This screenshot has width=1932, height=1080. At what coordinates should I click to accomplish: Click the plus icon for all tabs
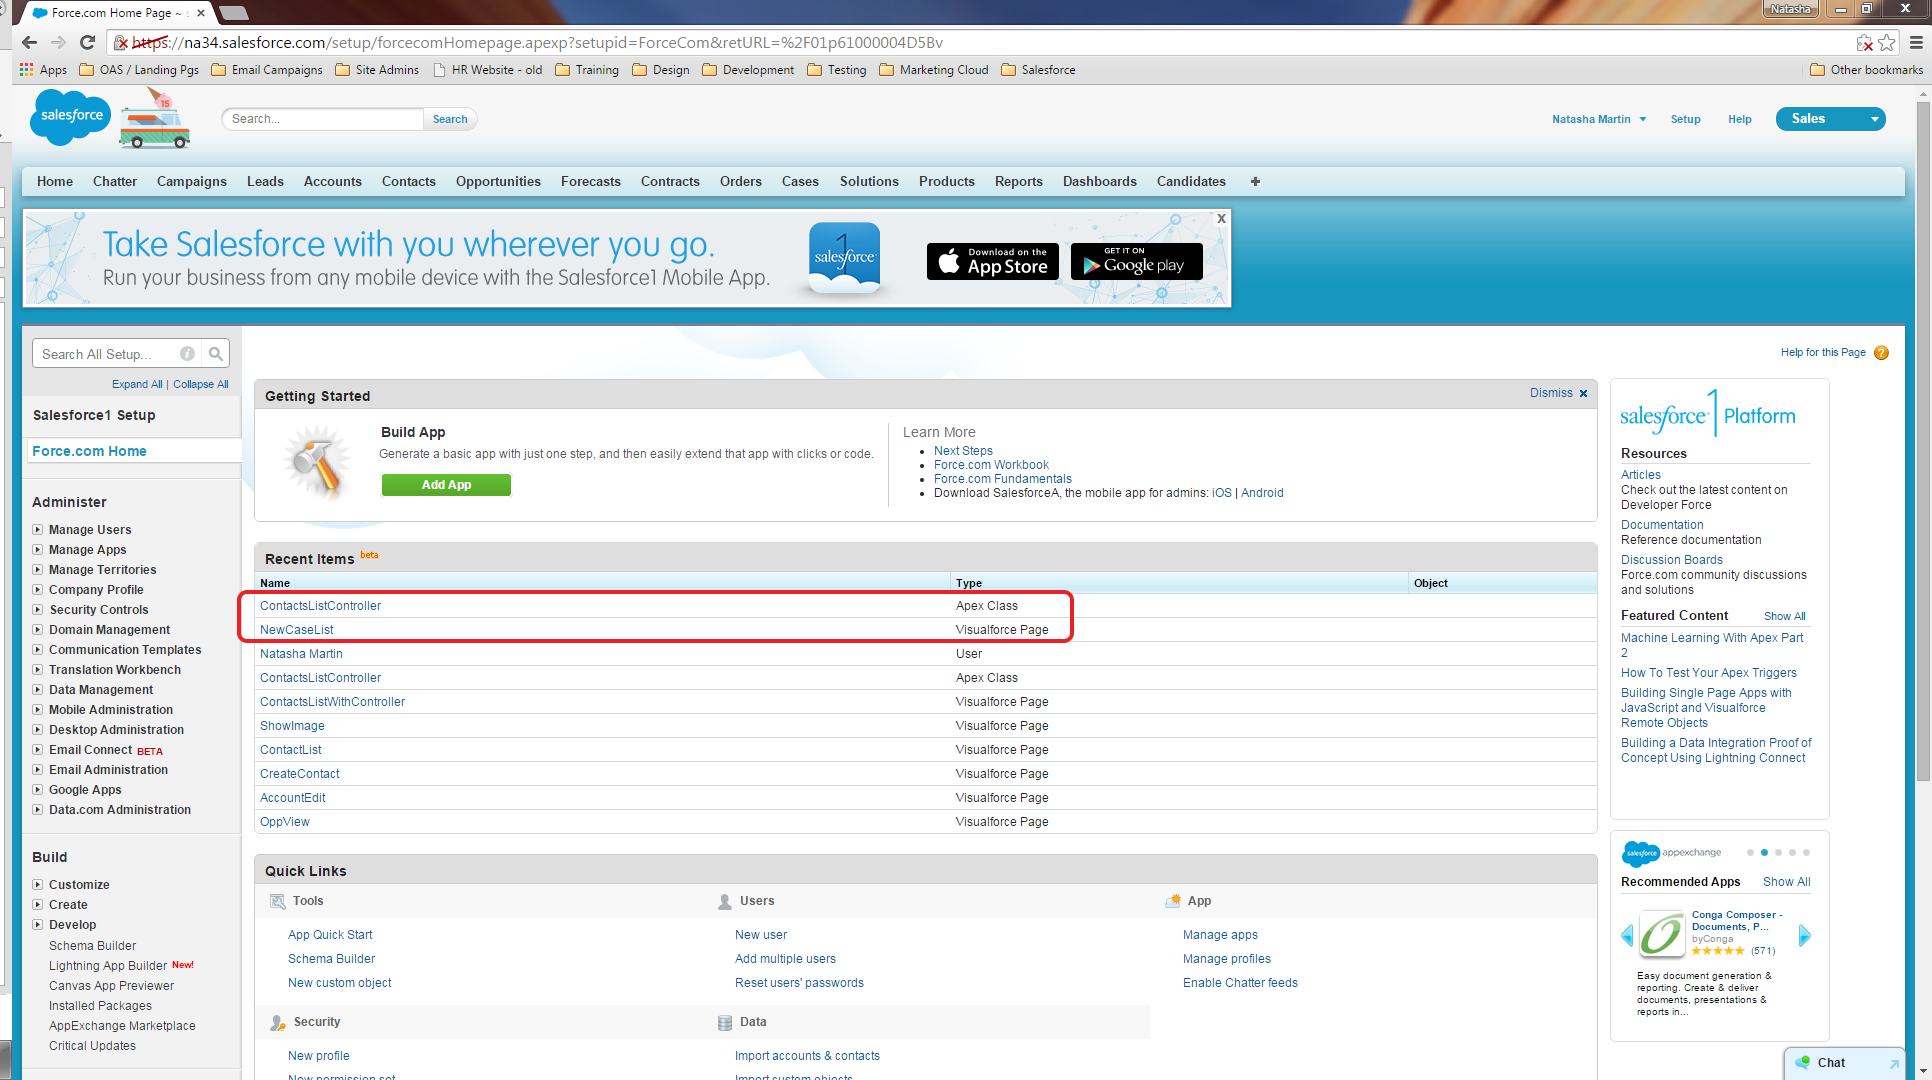coord(1255,181)
